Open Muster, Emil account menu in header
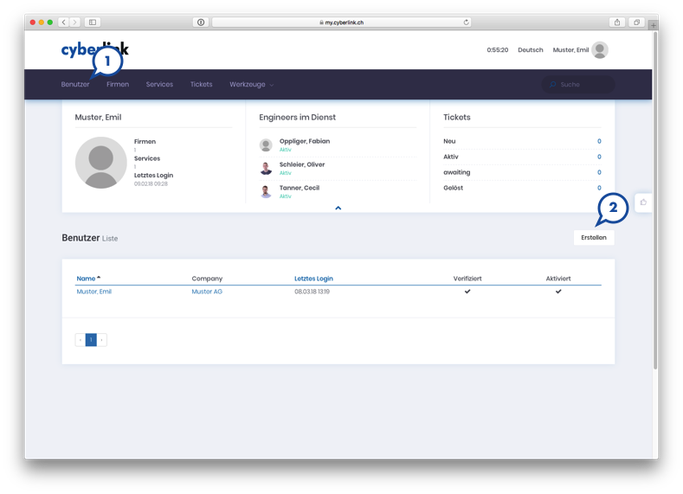Screen dimensions: 683x494 coord(571,50)
